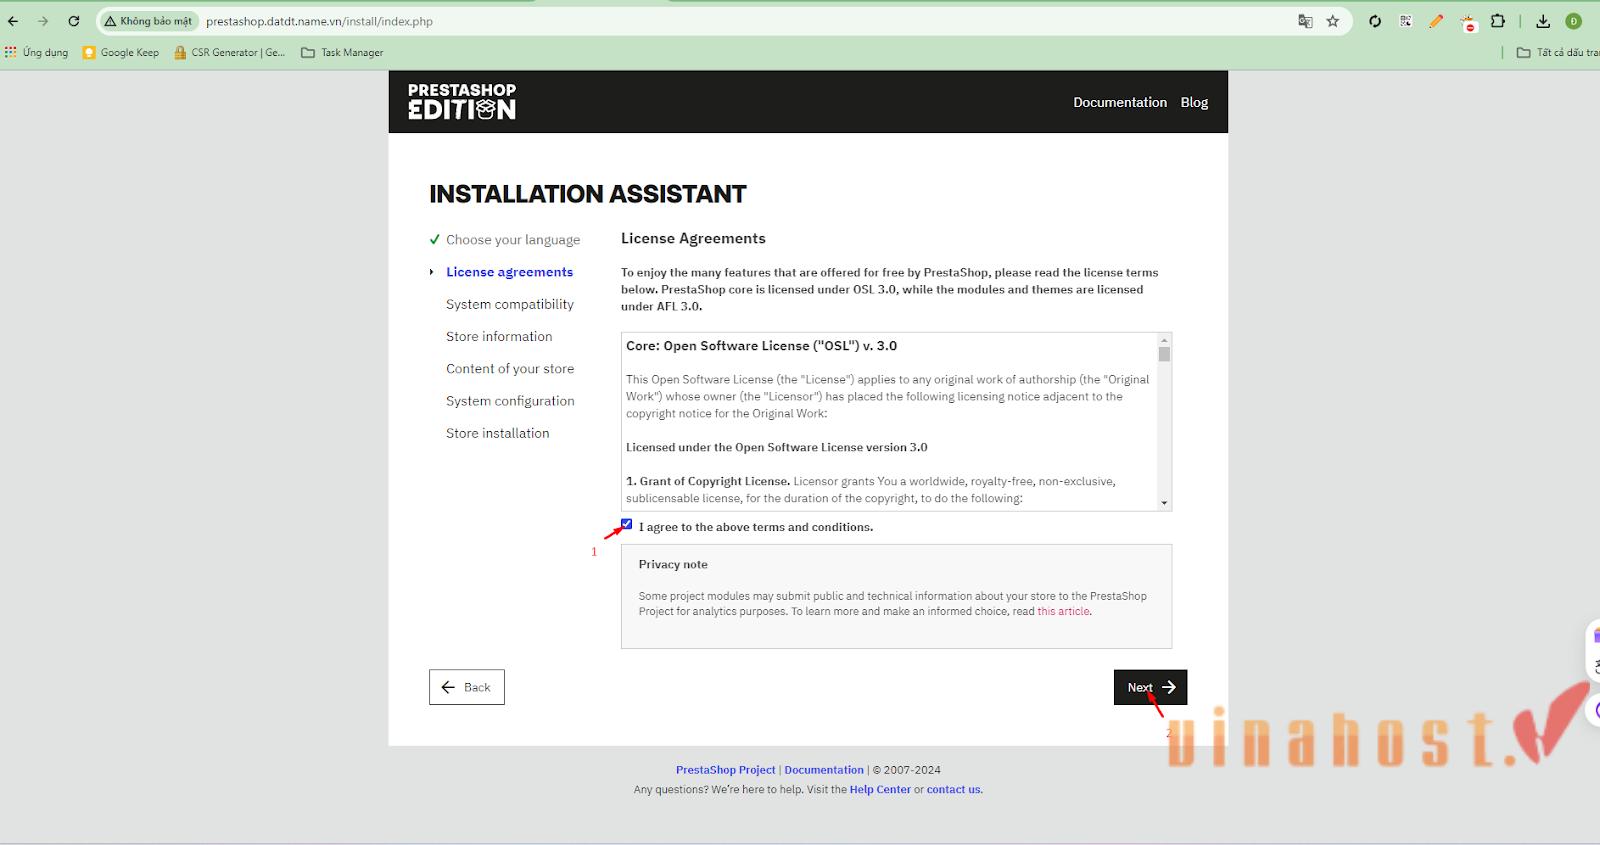Select the 'System configuration' step
The height and width of the screenshot is (845, 1600).
click(510, 401)
